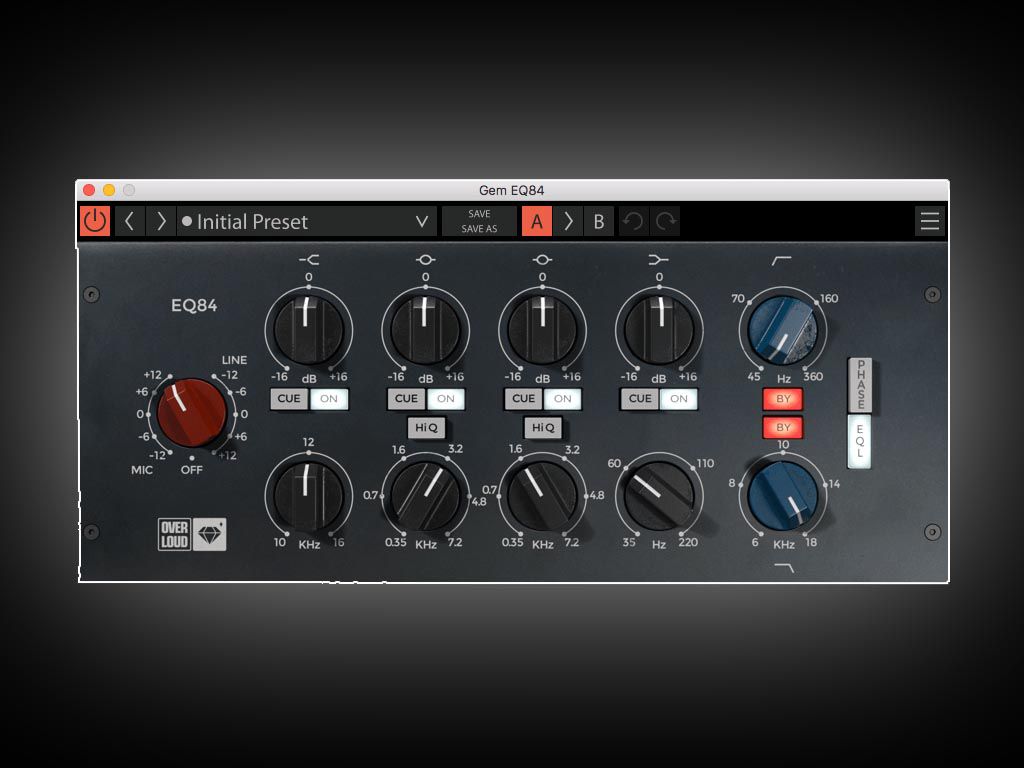Click the red close window button
Image resolution: width=1024 pixels, height=768 pixels.
89,190
